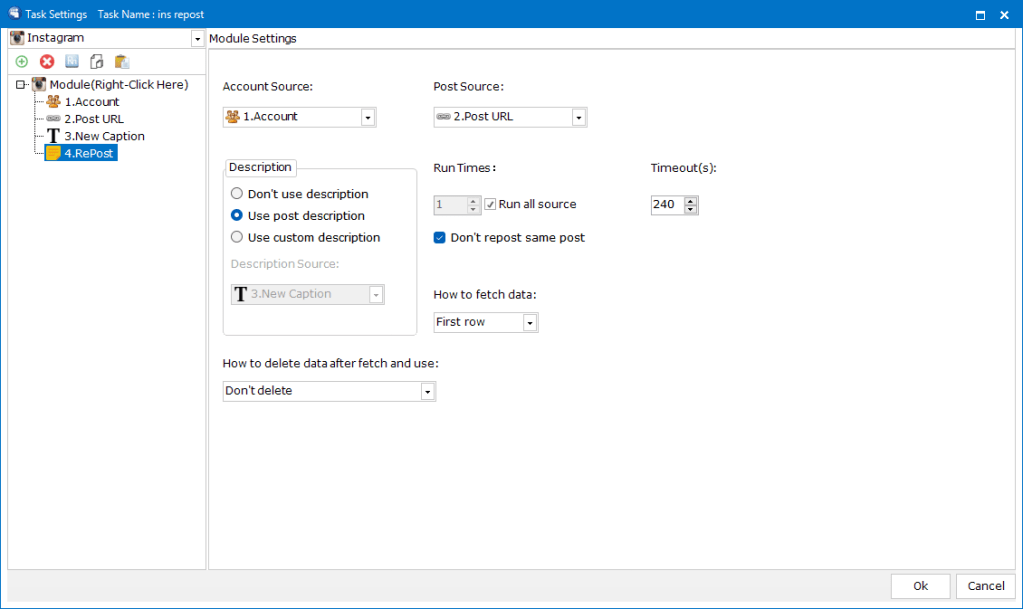This screenshot has height=609, width=1023.
Task: Select the 4.RePost tree node
Action: click(x=88, y=154)
